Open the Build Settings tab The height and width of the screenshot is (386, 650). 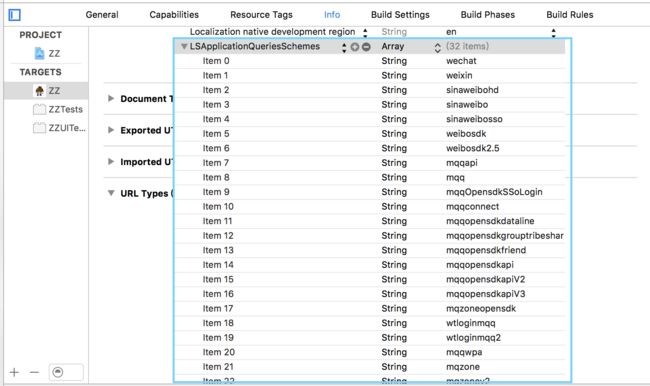(x=400, y=15)
